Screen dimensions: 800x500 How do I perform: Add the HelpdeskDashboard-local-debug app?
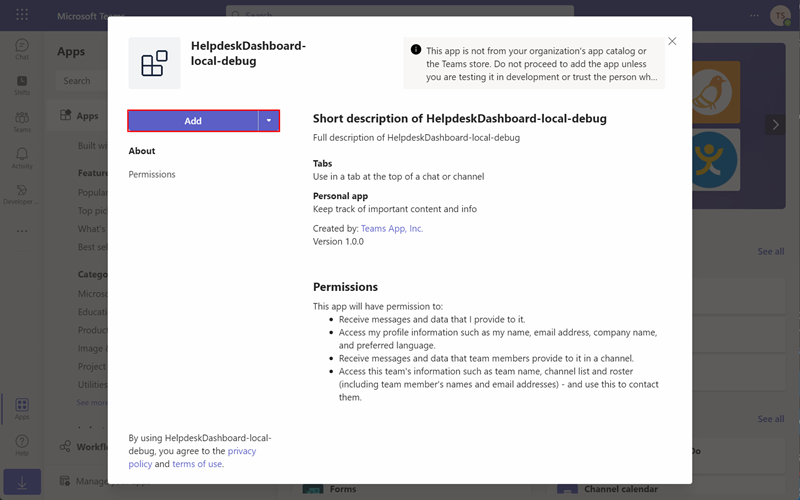coord(193,121)
